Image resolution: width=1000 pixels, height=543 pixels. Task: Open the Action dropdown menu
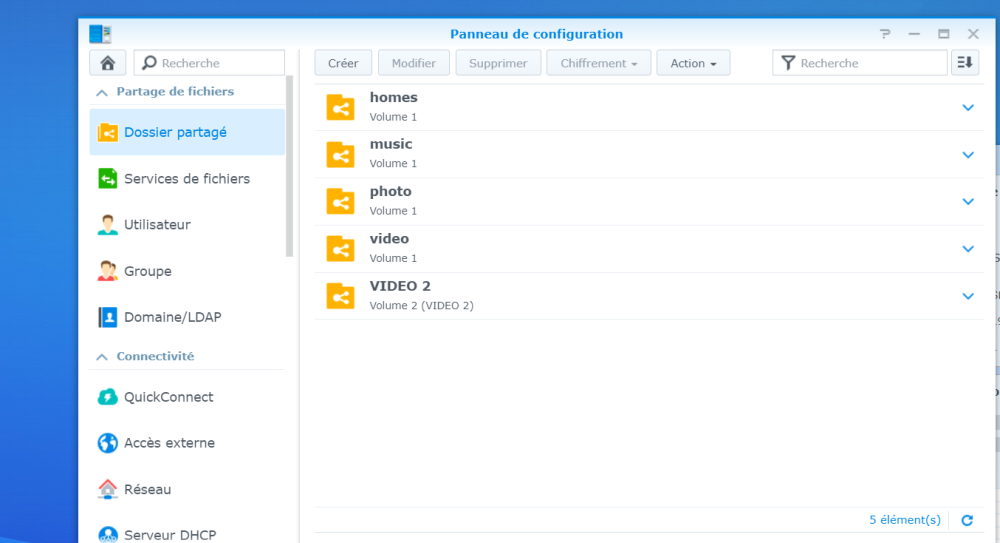(693, 63)
